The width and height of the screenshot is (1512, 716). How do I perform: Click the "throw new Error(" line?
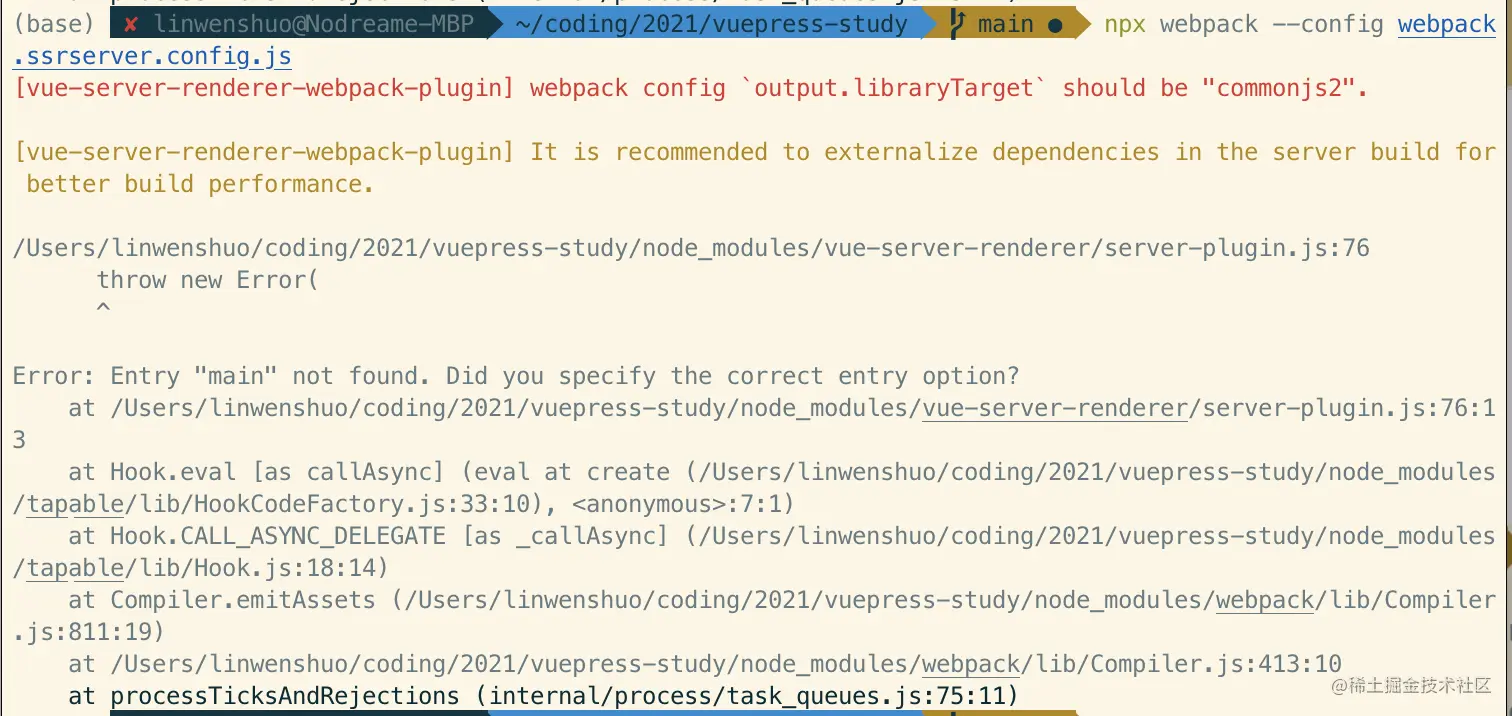207,280
